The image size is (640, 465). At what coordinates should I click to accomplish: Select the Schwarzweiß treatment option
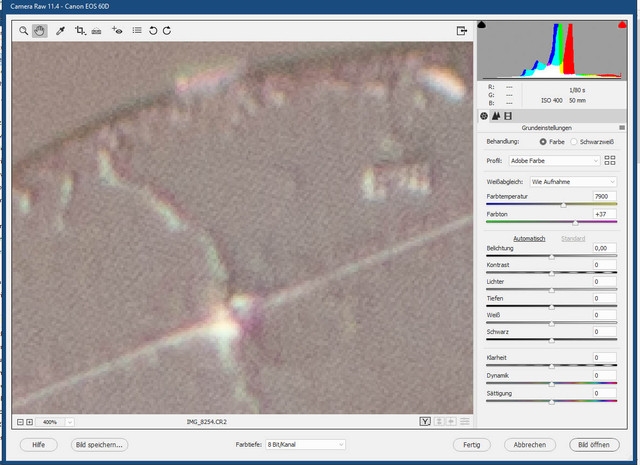tap(574, 143)
